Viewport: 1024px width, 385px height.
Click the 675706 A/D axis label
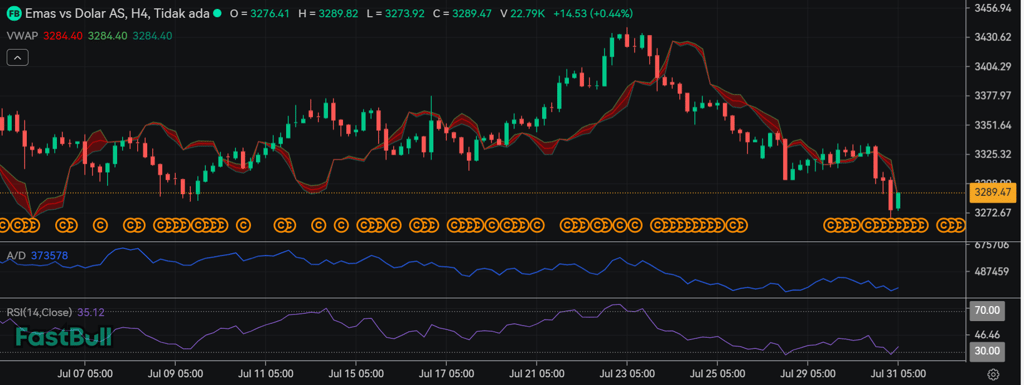pyautogui.click(x=992, y=245)
